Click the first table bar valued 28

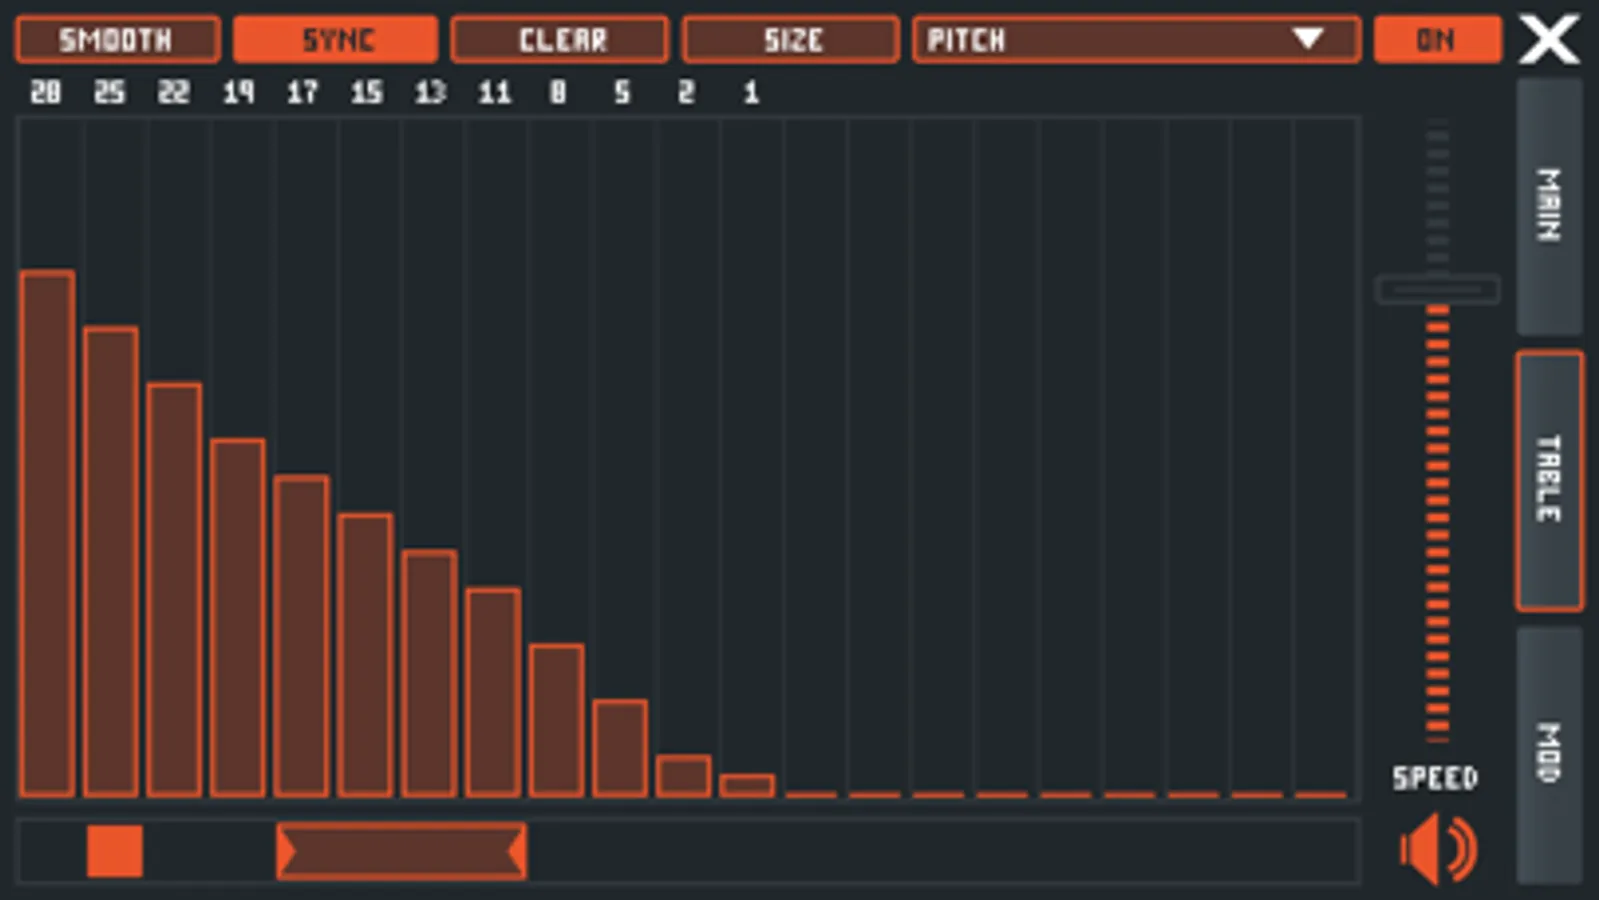pyautogui.click(x=47, y=533)
